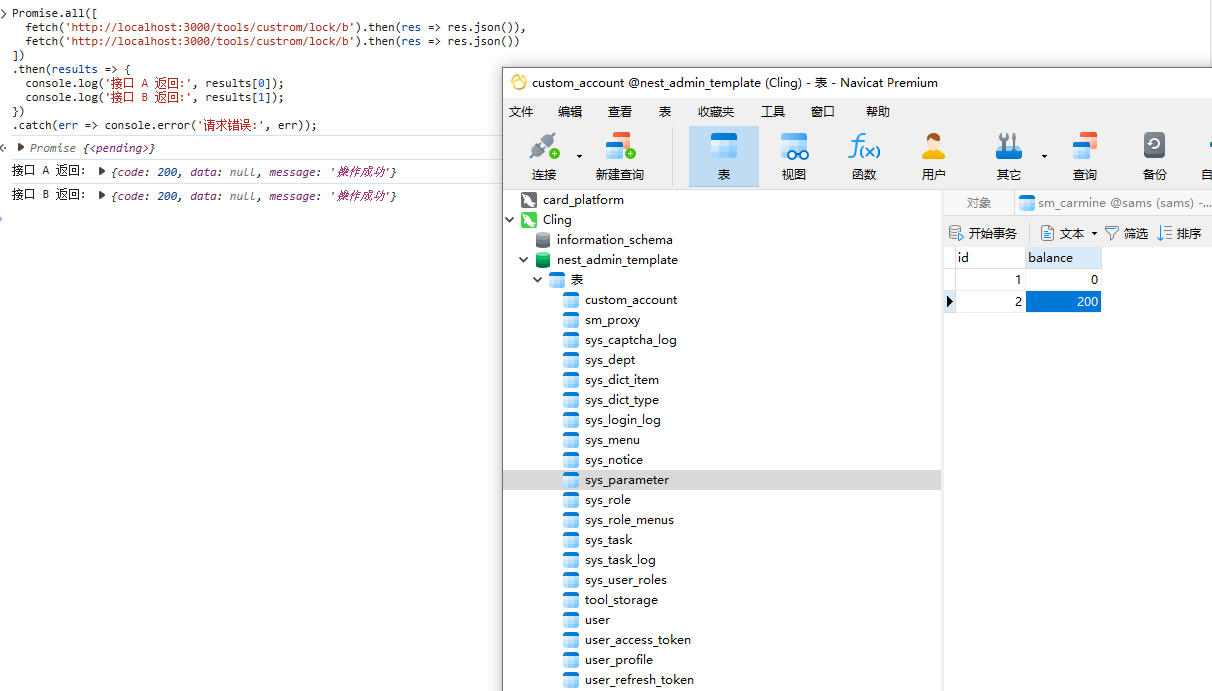Open the 编辑 menu
This screenshot has height=691, width=1212.
pos(570,112)
